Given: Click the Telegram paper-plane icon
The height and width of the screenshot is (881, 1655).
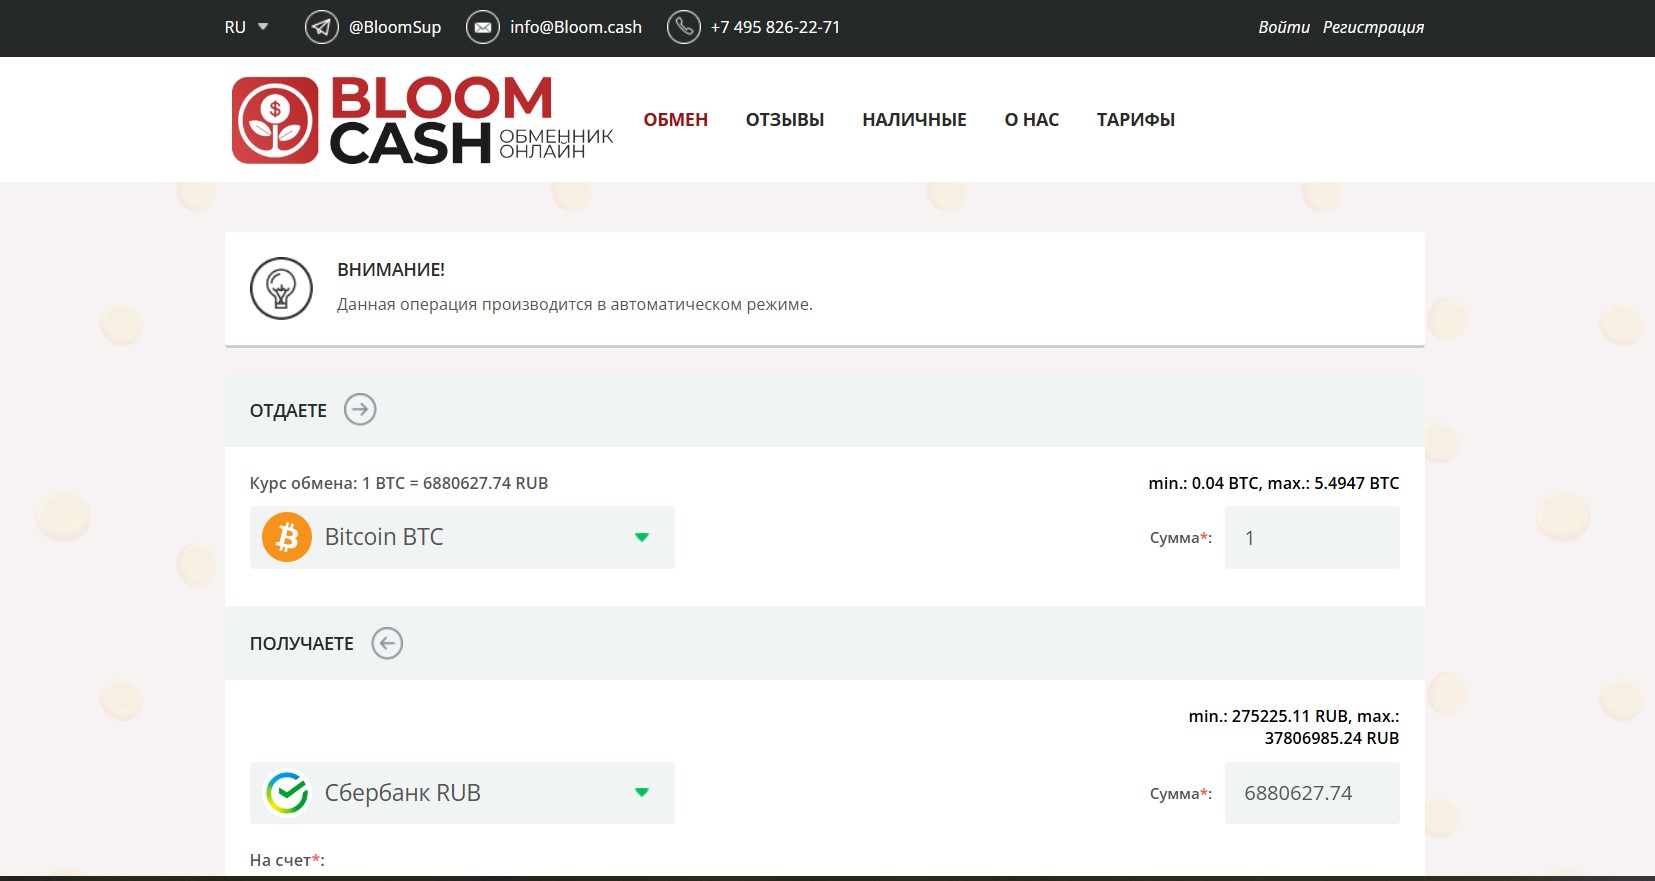Looking at the screenshot, I should point(321,27).
